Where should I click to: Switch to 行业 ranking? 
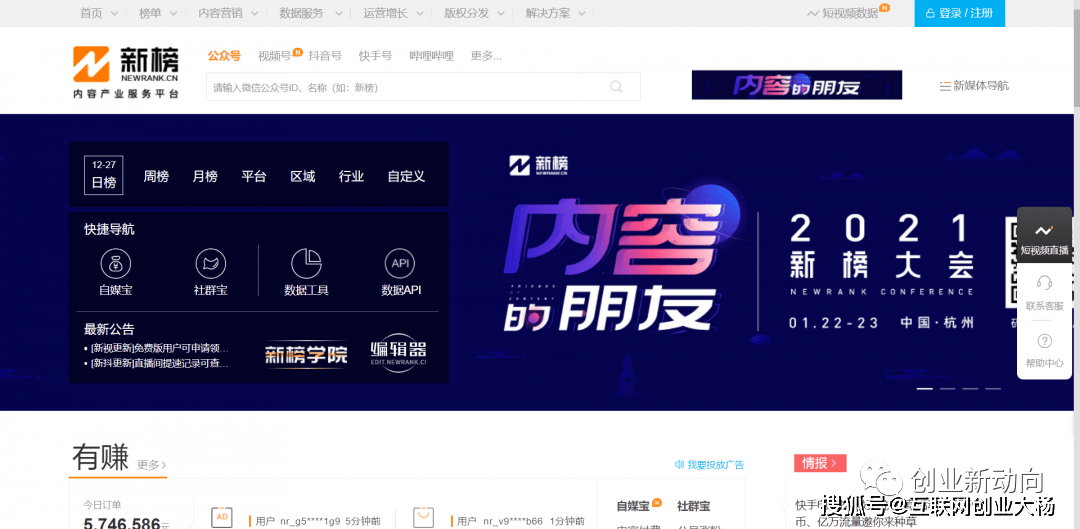pos(351,176)
